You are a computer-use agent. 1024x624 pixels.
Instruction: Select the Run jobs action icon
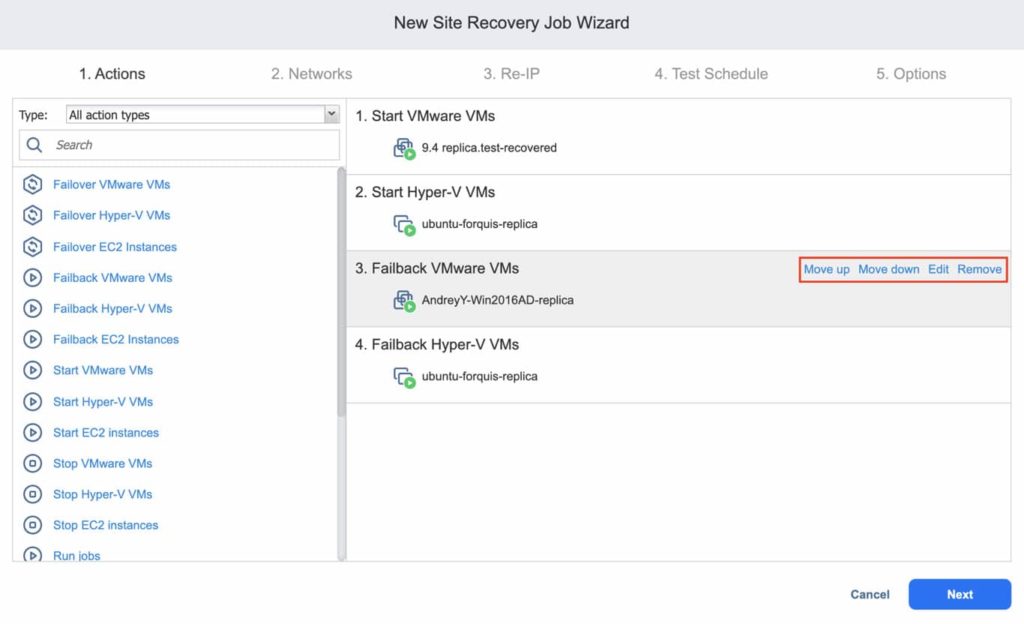click(x=33, y=555)
